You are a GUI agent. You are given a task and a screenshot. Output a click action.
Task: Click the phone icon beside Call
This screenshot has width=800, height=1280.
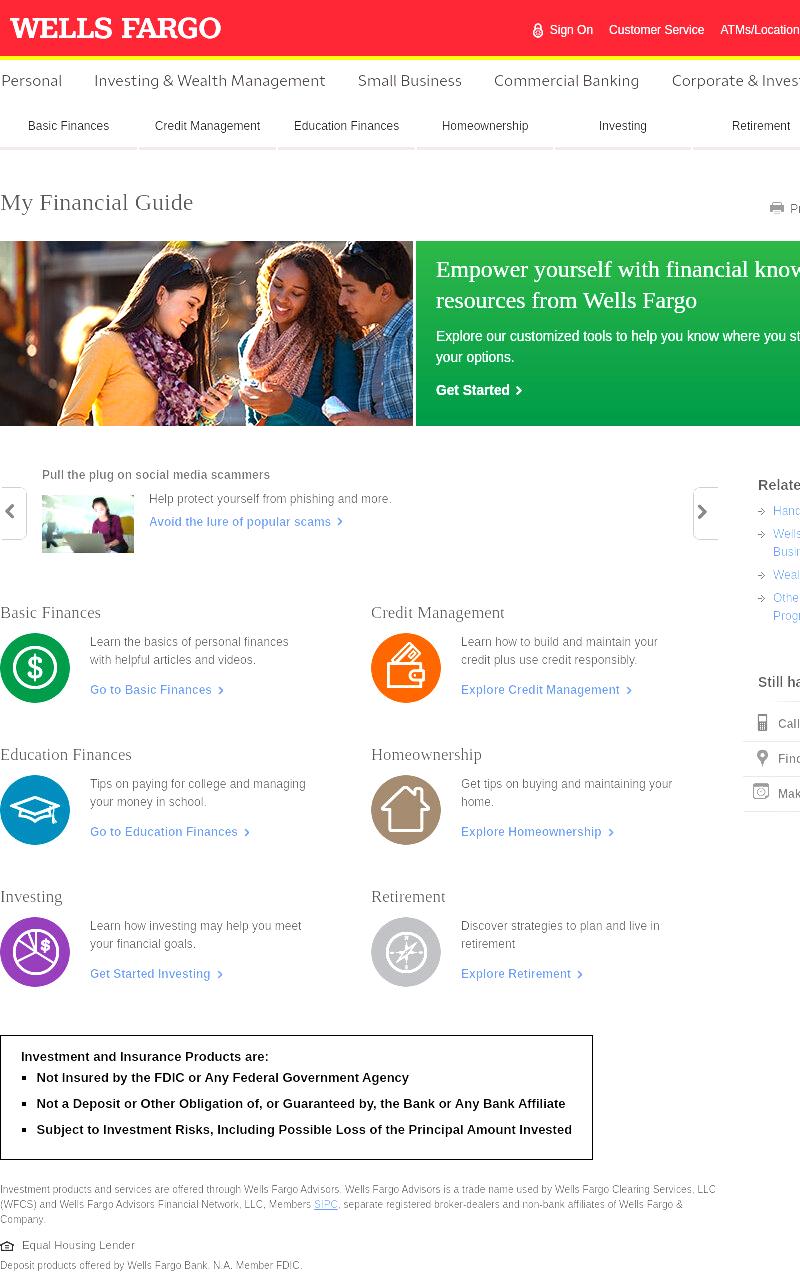click(x=762, y=723)
